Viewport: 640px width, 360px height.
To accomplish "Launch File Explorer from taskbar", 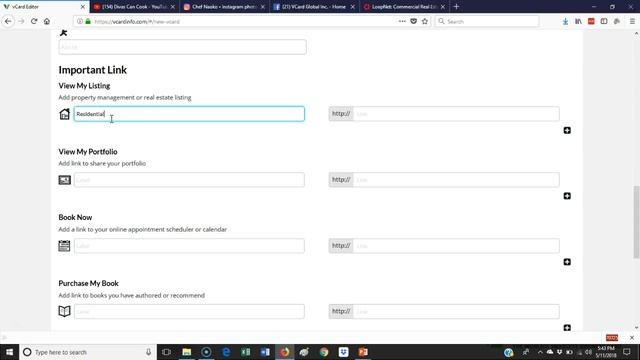I will pyautogui.click(x=187, y=352).
